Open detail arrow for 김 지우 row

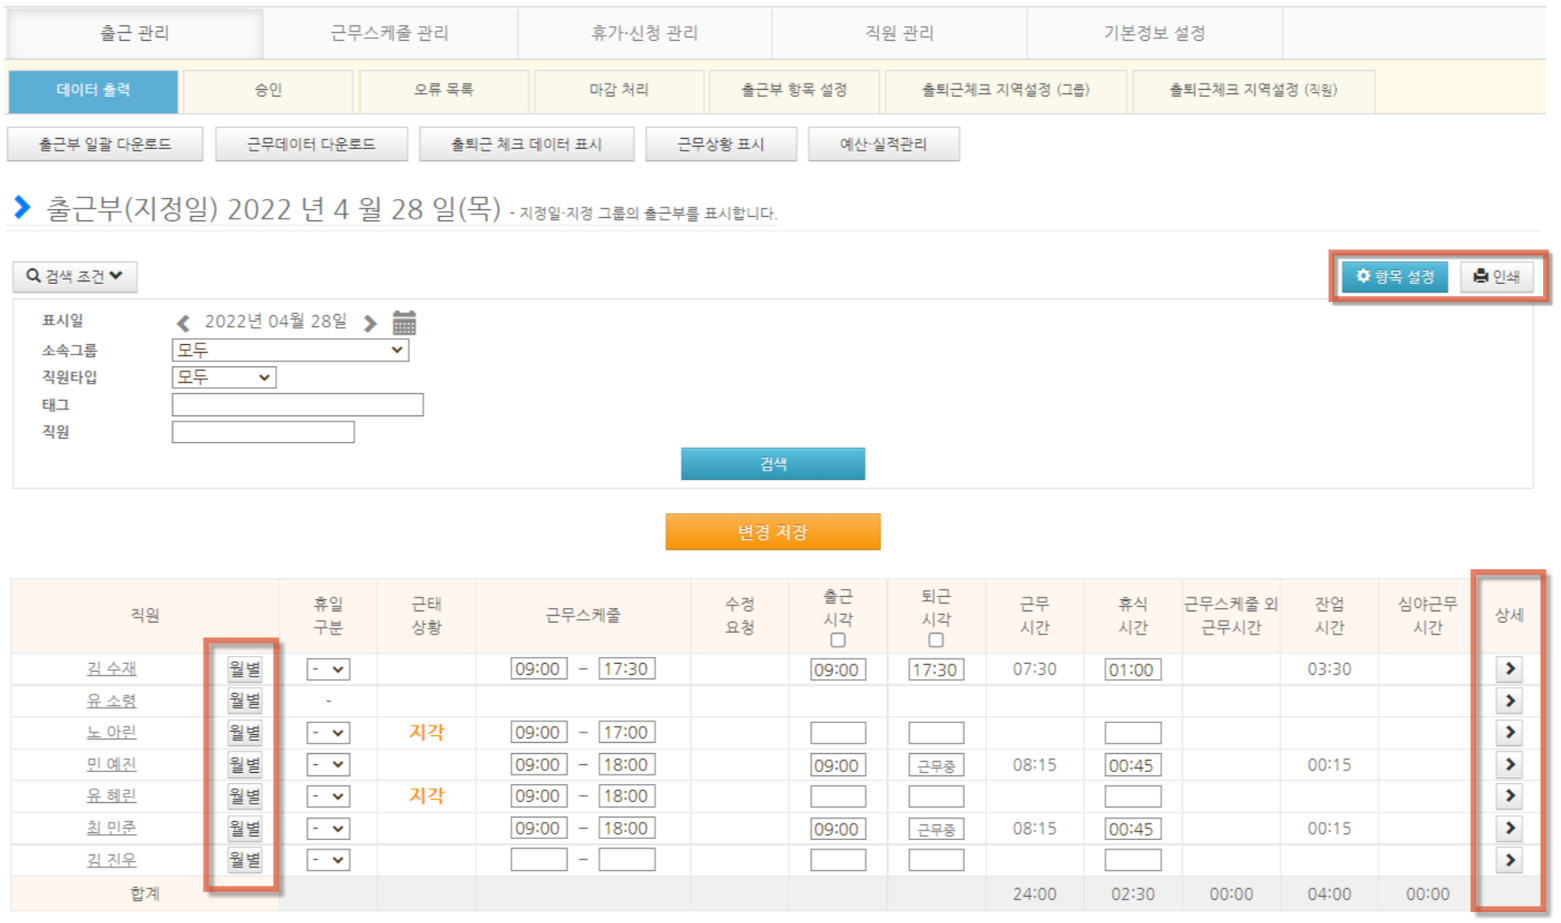1509,860
